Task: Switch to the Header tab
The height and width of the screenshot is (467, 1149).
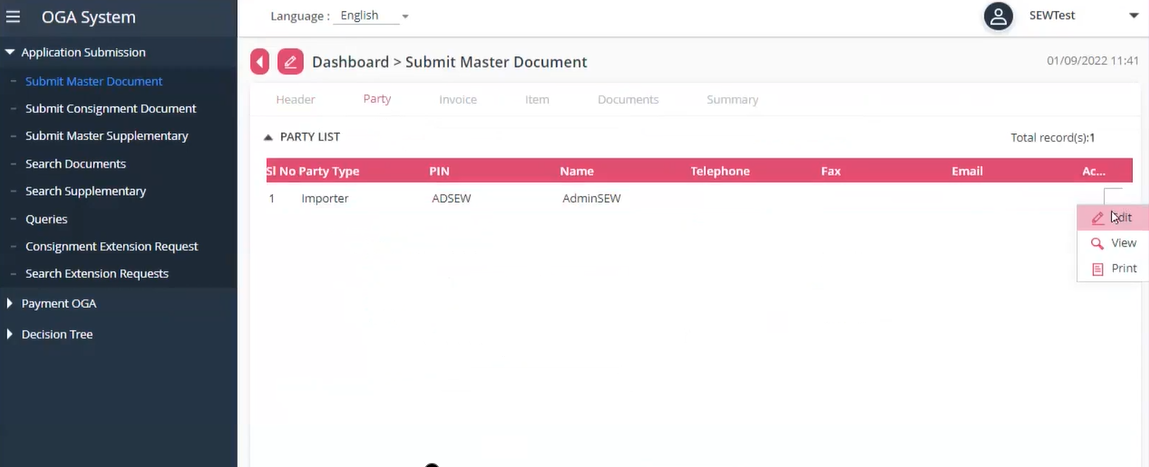Action: [x=295, y=100]
